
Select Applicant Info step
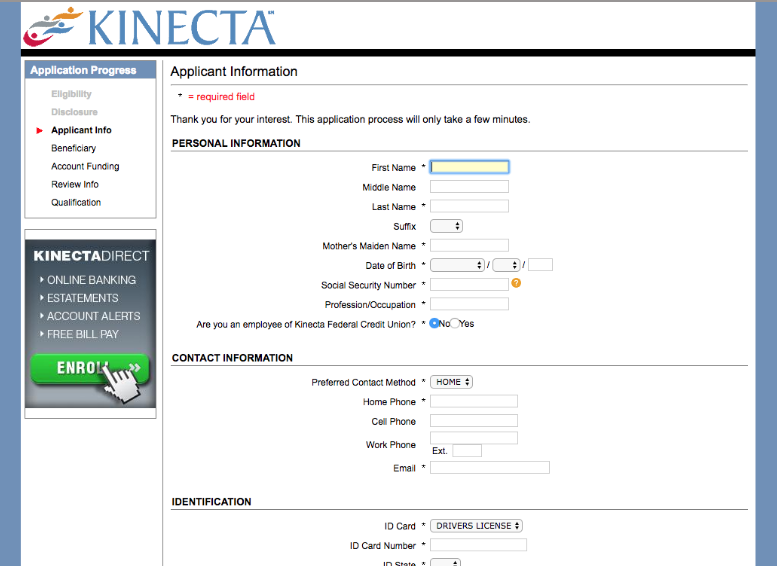[x=81, y=130]
